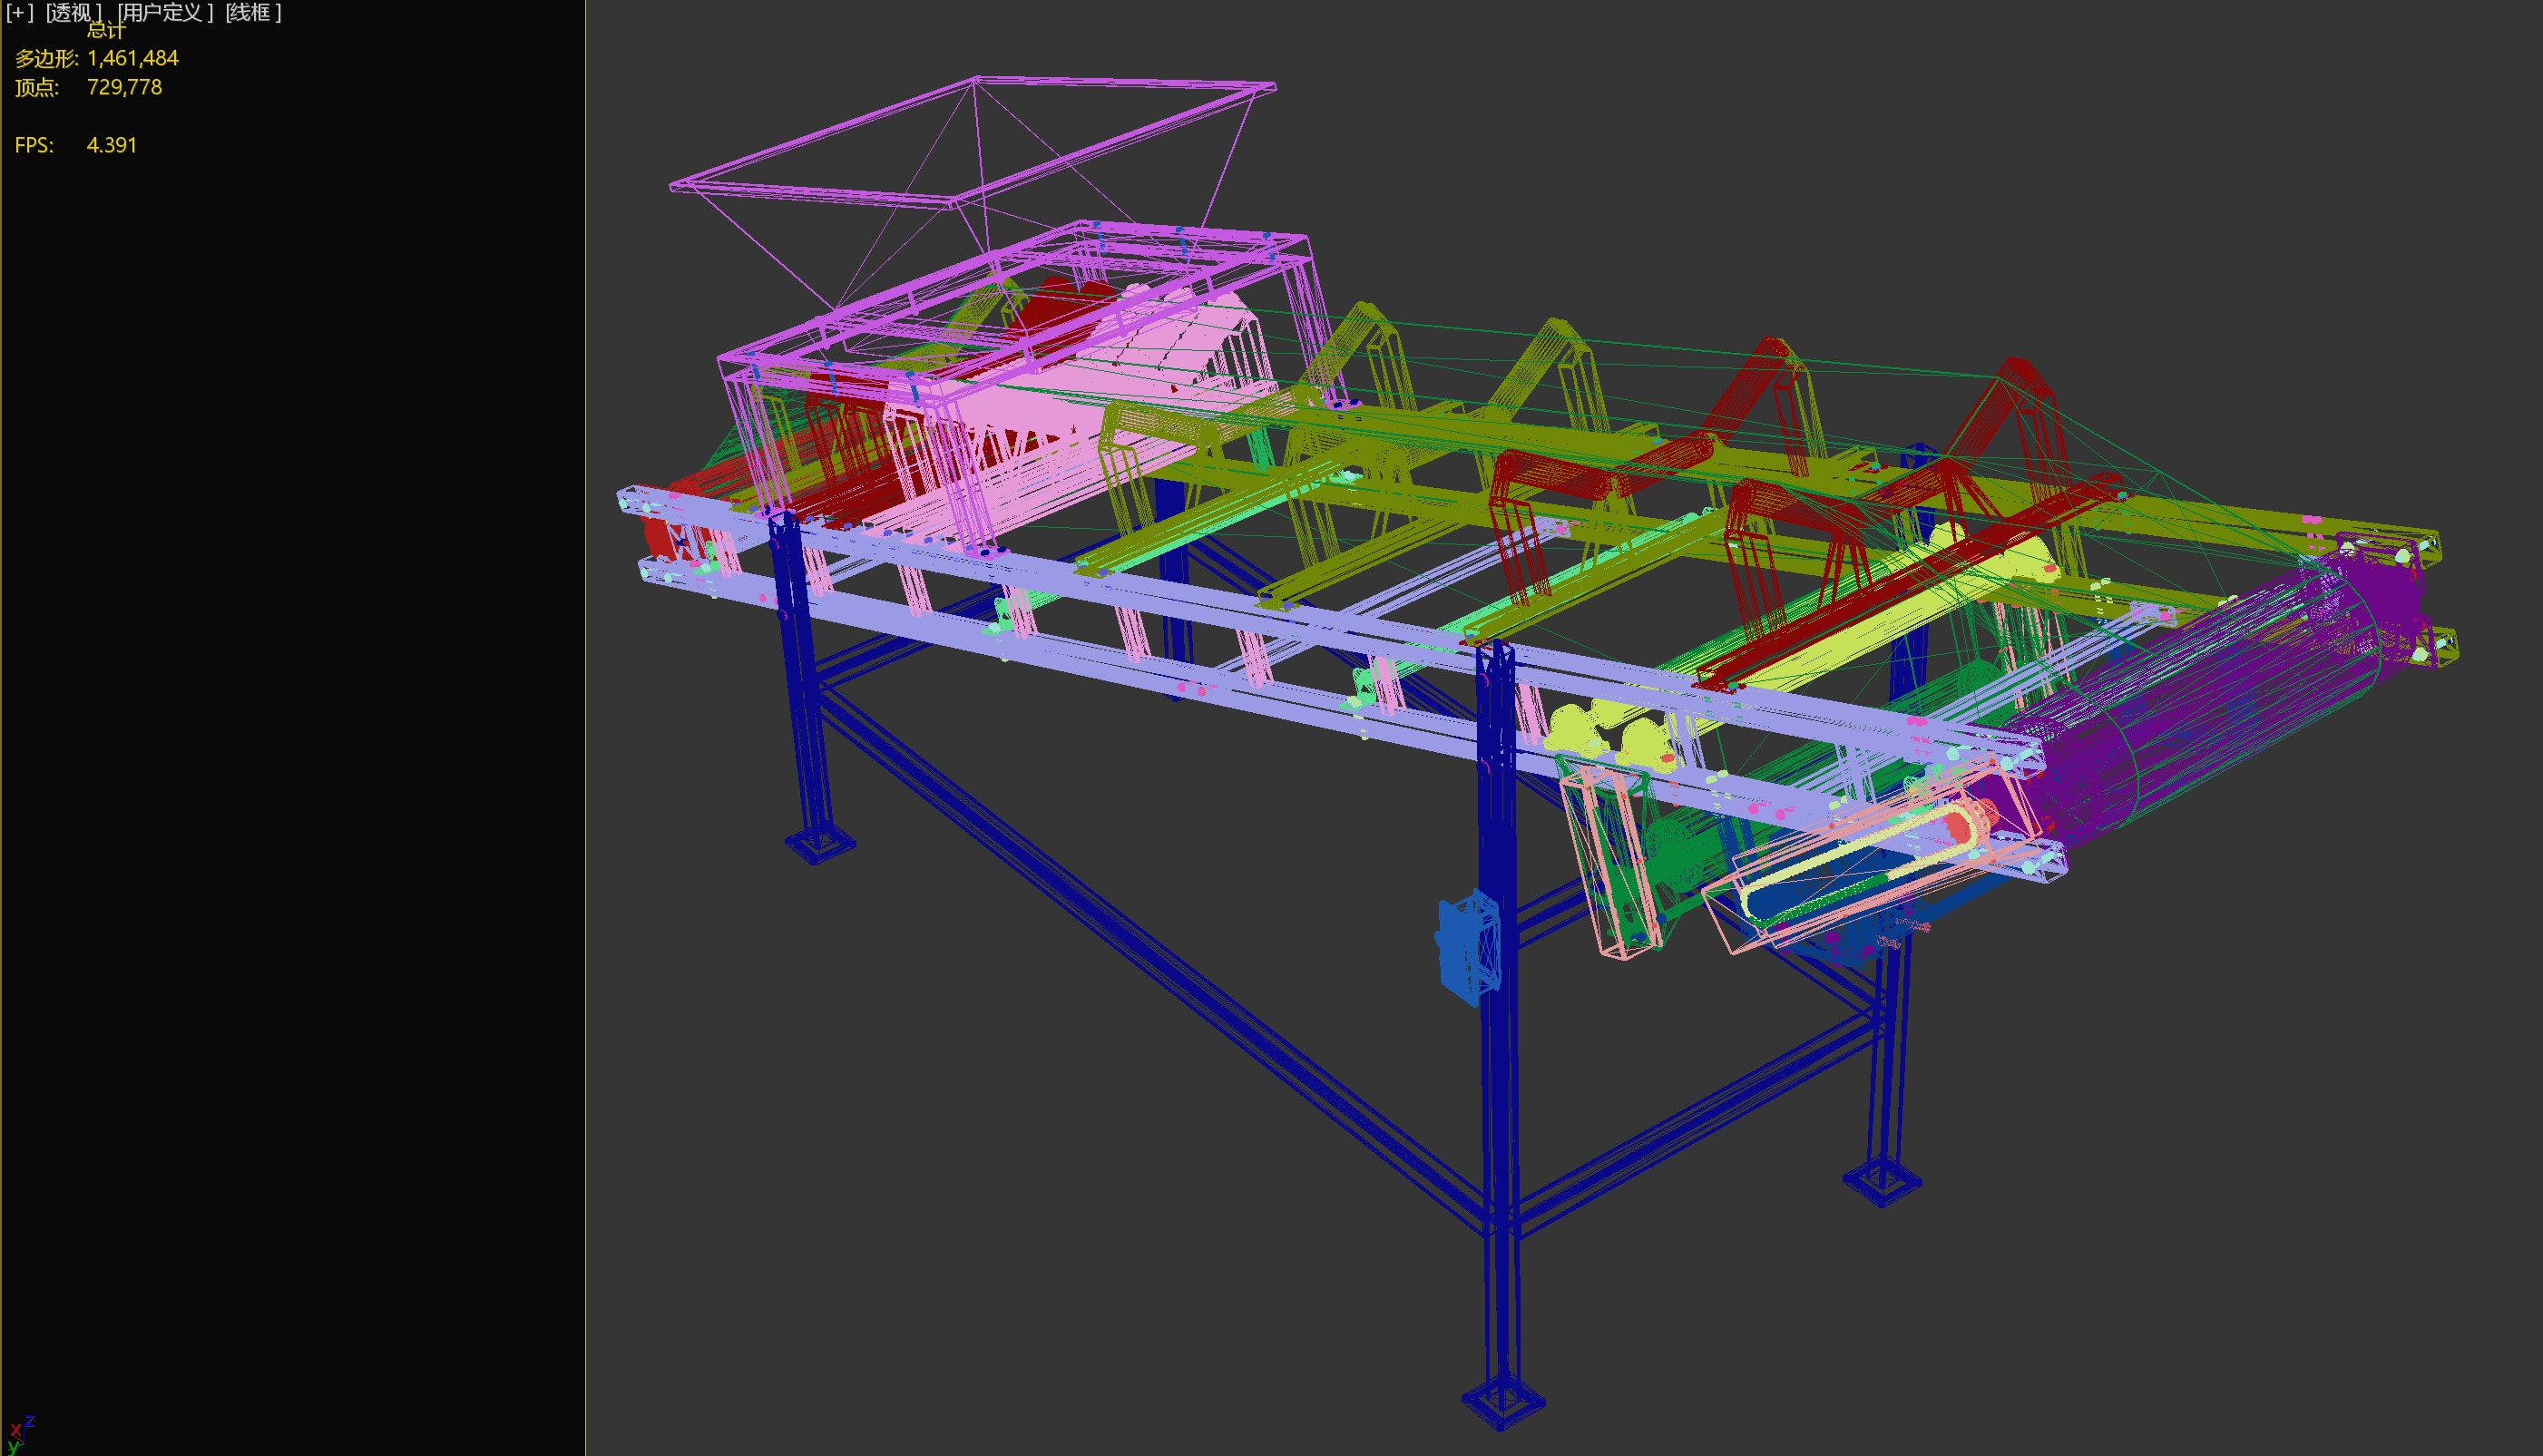2543x1456 pixels.
Task: Click the 顶点 count 729,778
Action: [x=124, y=87]
